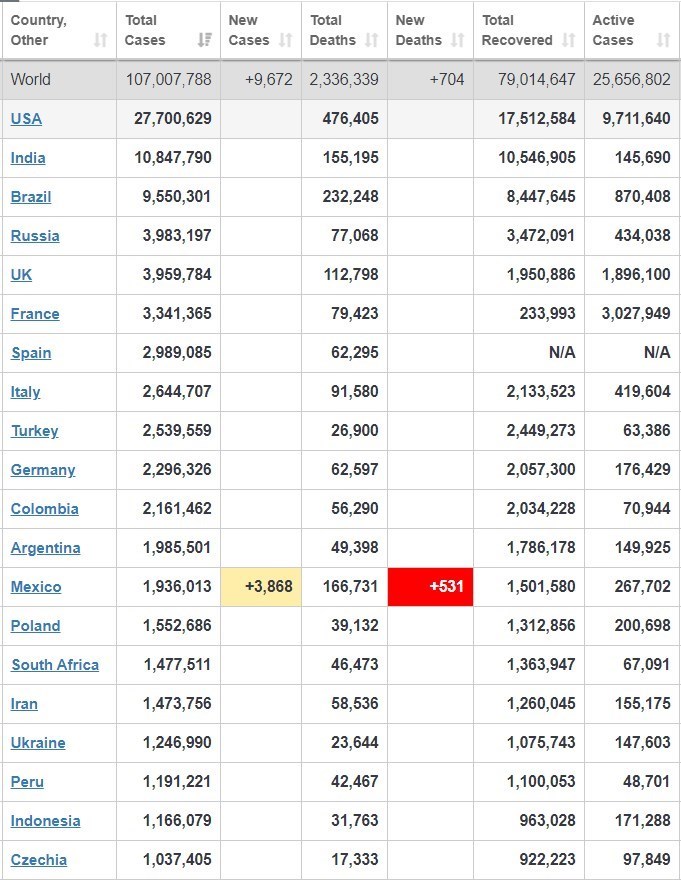This screenshot has height=880, width=681.
Task: Go to the Mexico country link
Action: pos(36,587)
